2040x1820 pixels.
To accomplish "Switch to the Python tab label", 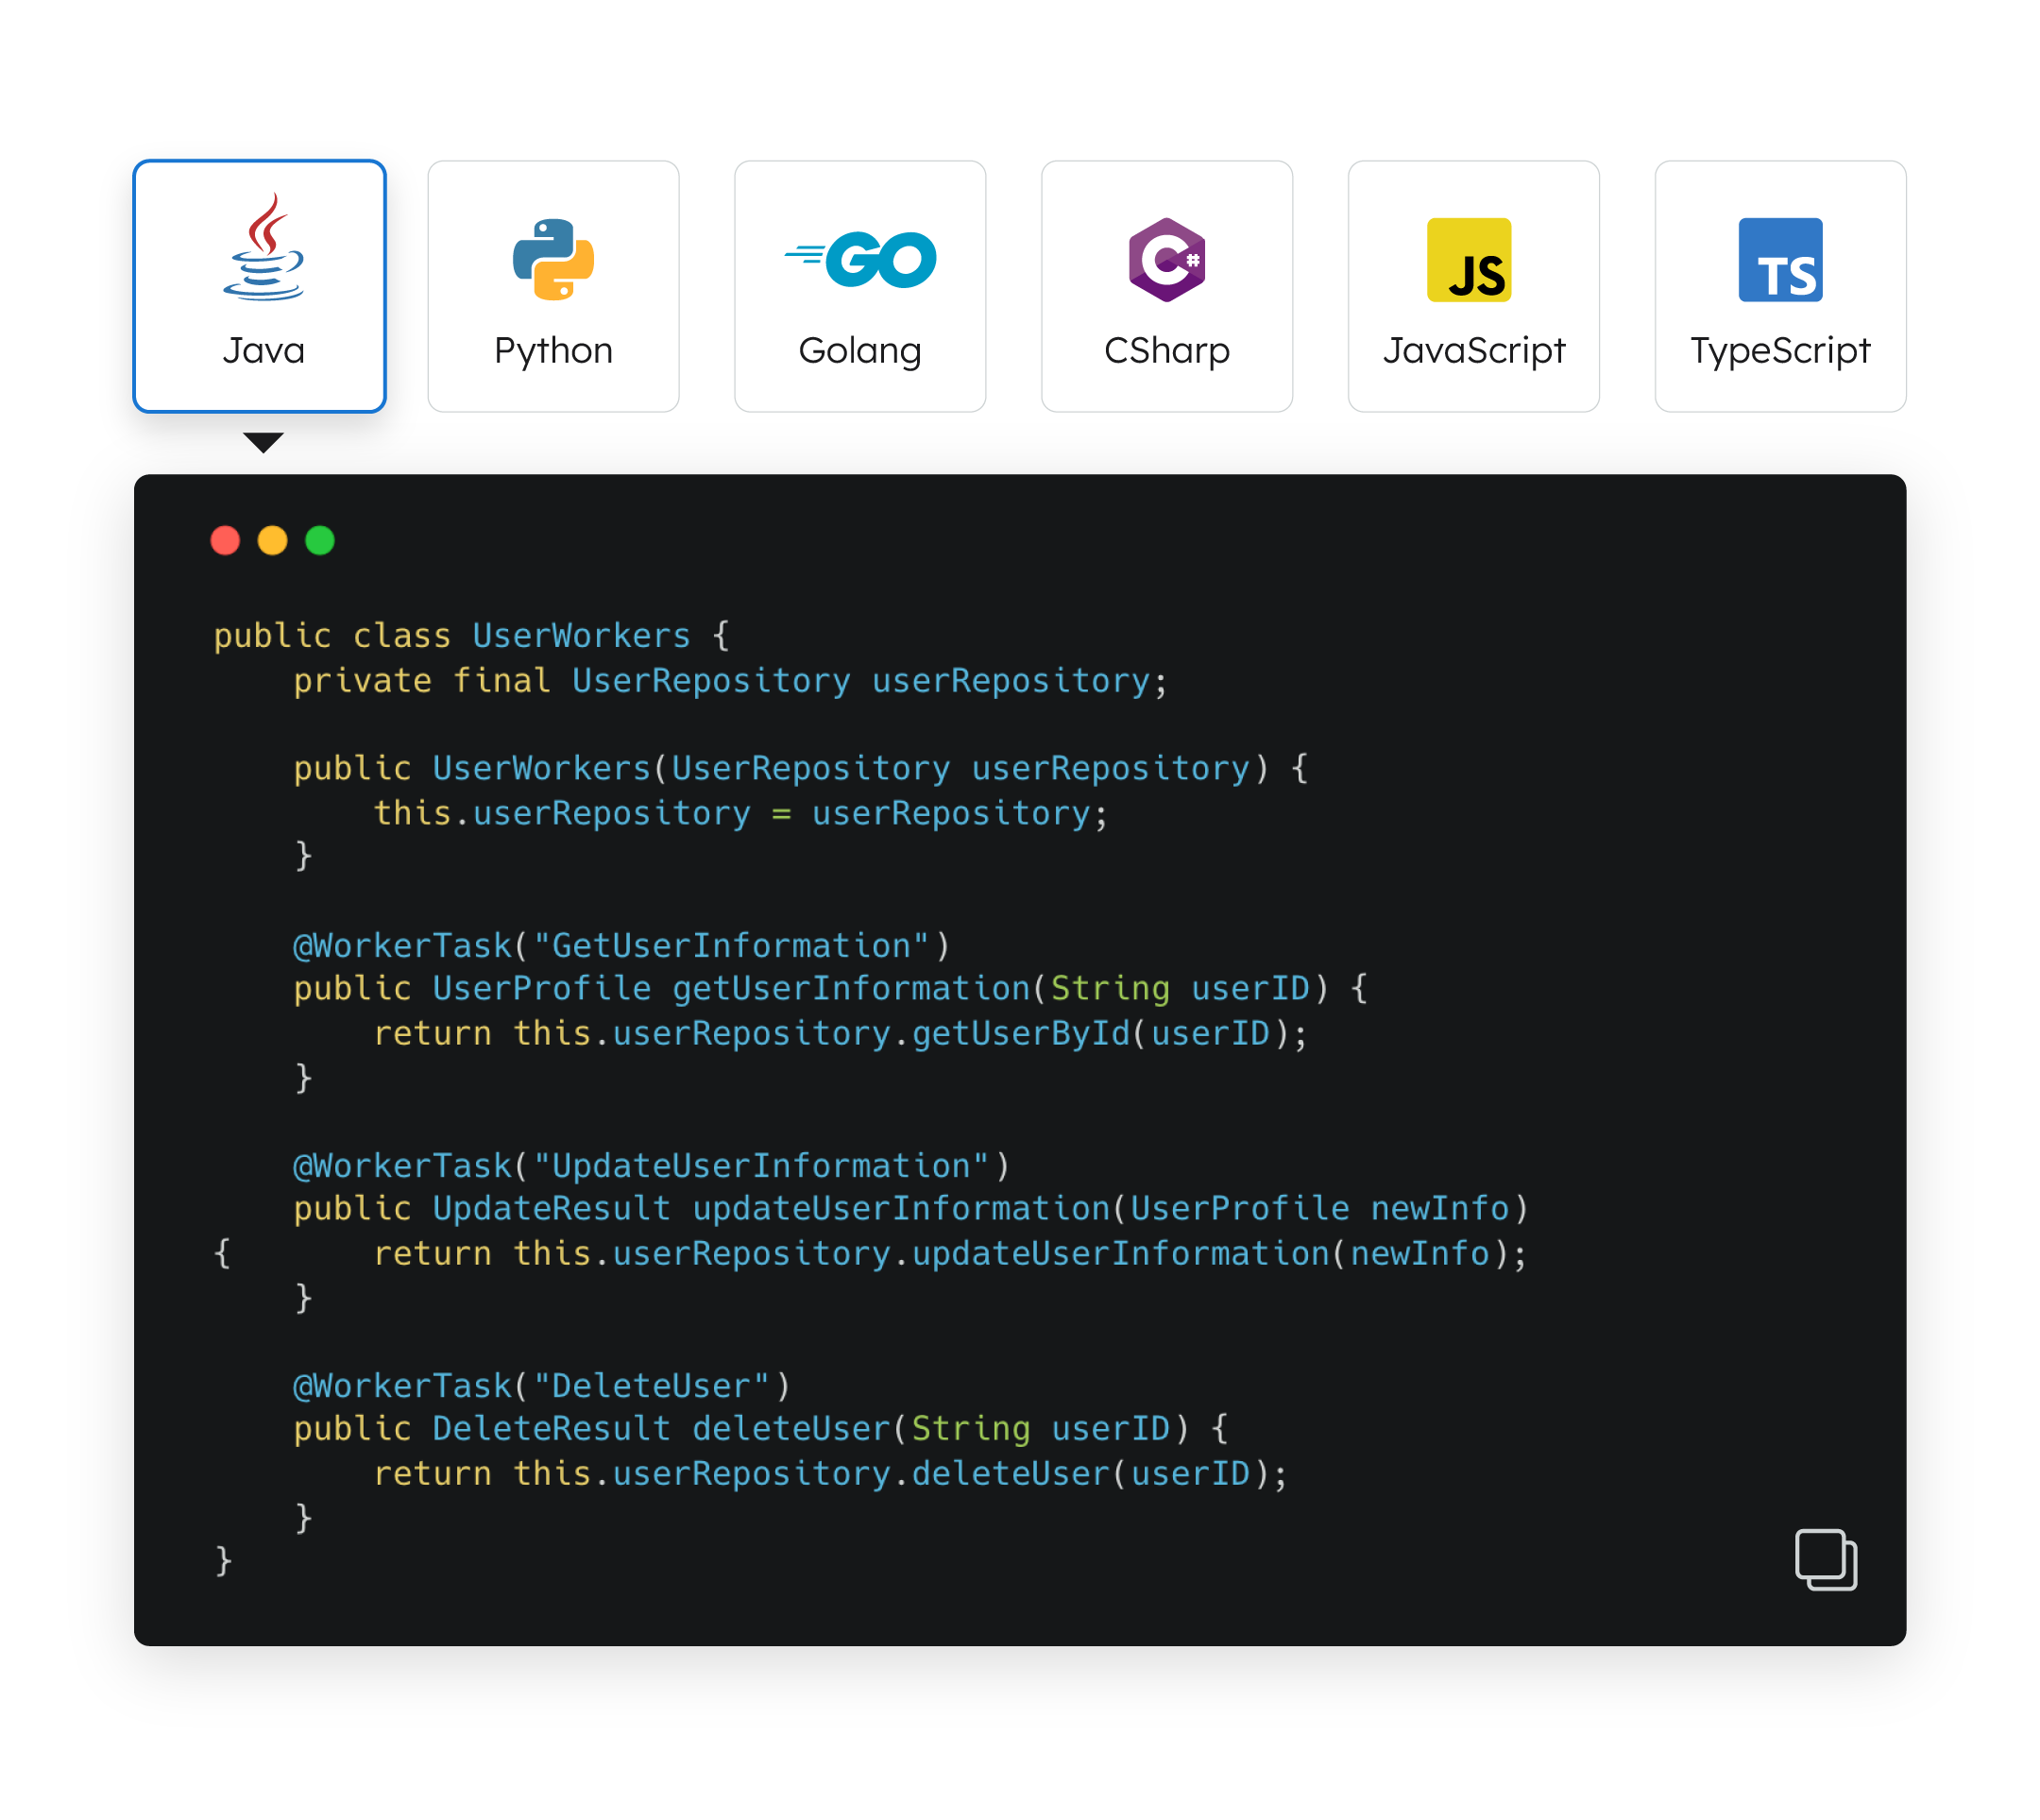I will click(x=553, y=351).
